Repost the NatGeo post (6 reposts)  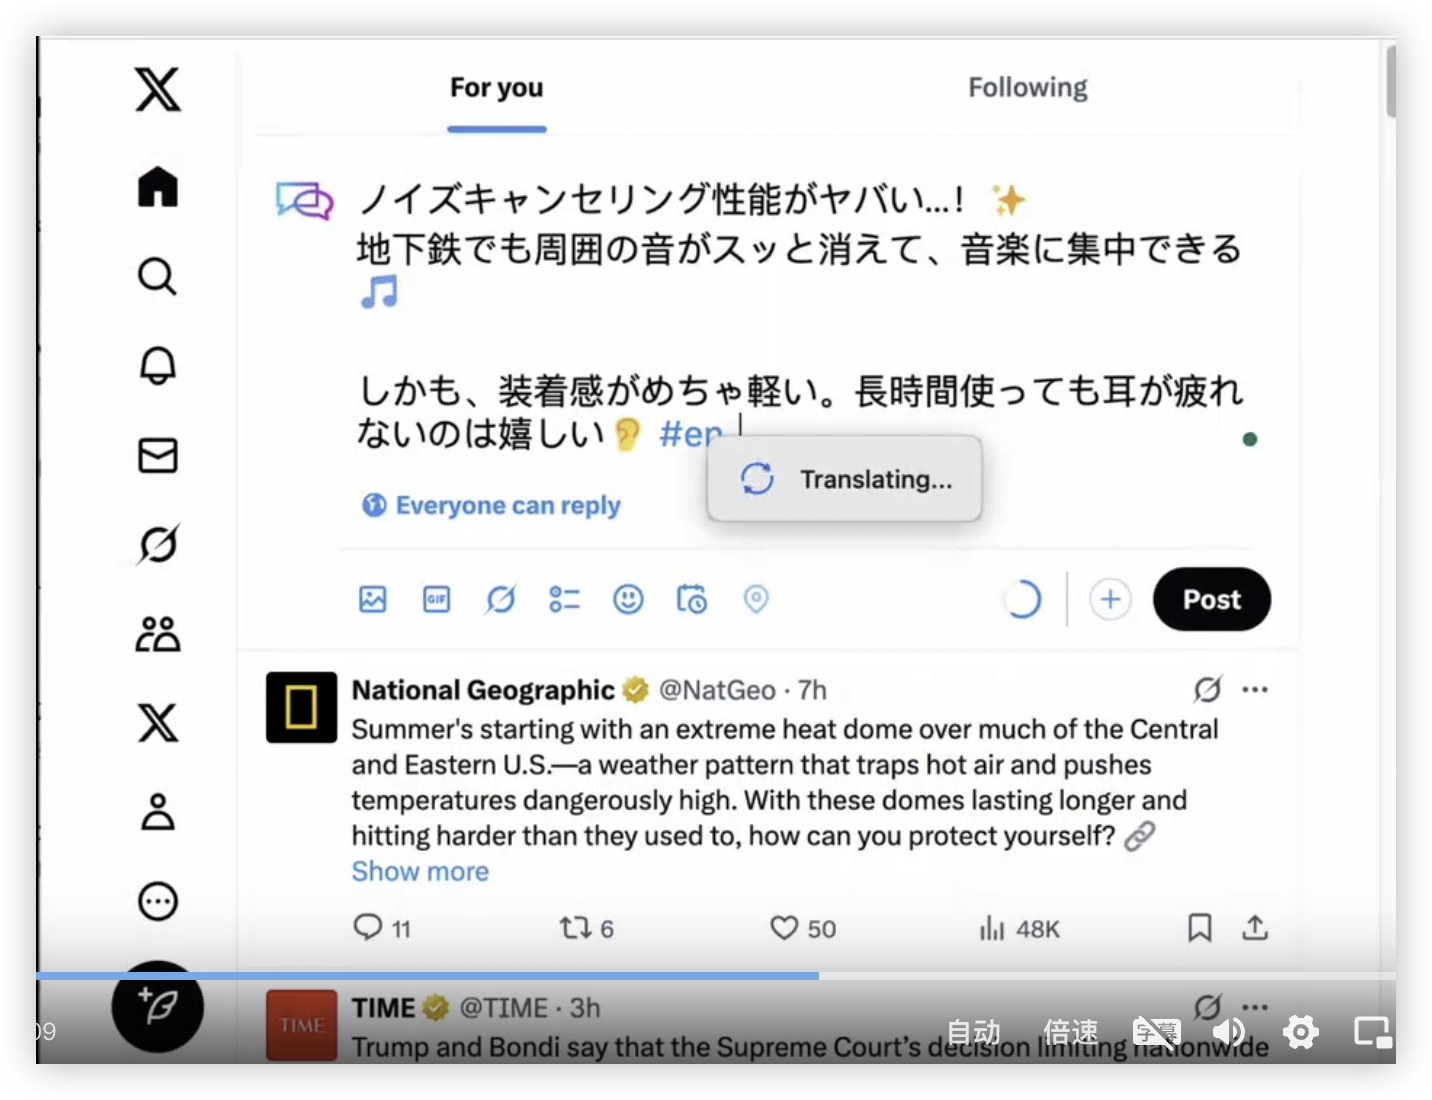click(586, 928)
